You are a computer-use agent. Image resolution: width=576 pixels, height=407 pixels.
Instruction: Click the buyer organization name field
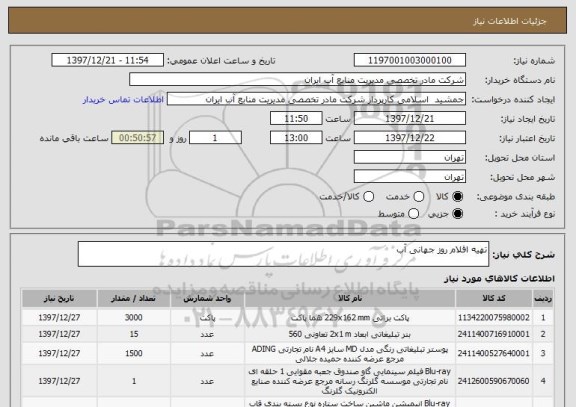[298, 80]
